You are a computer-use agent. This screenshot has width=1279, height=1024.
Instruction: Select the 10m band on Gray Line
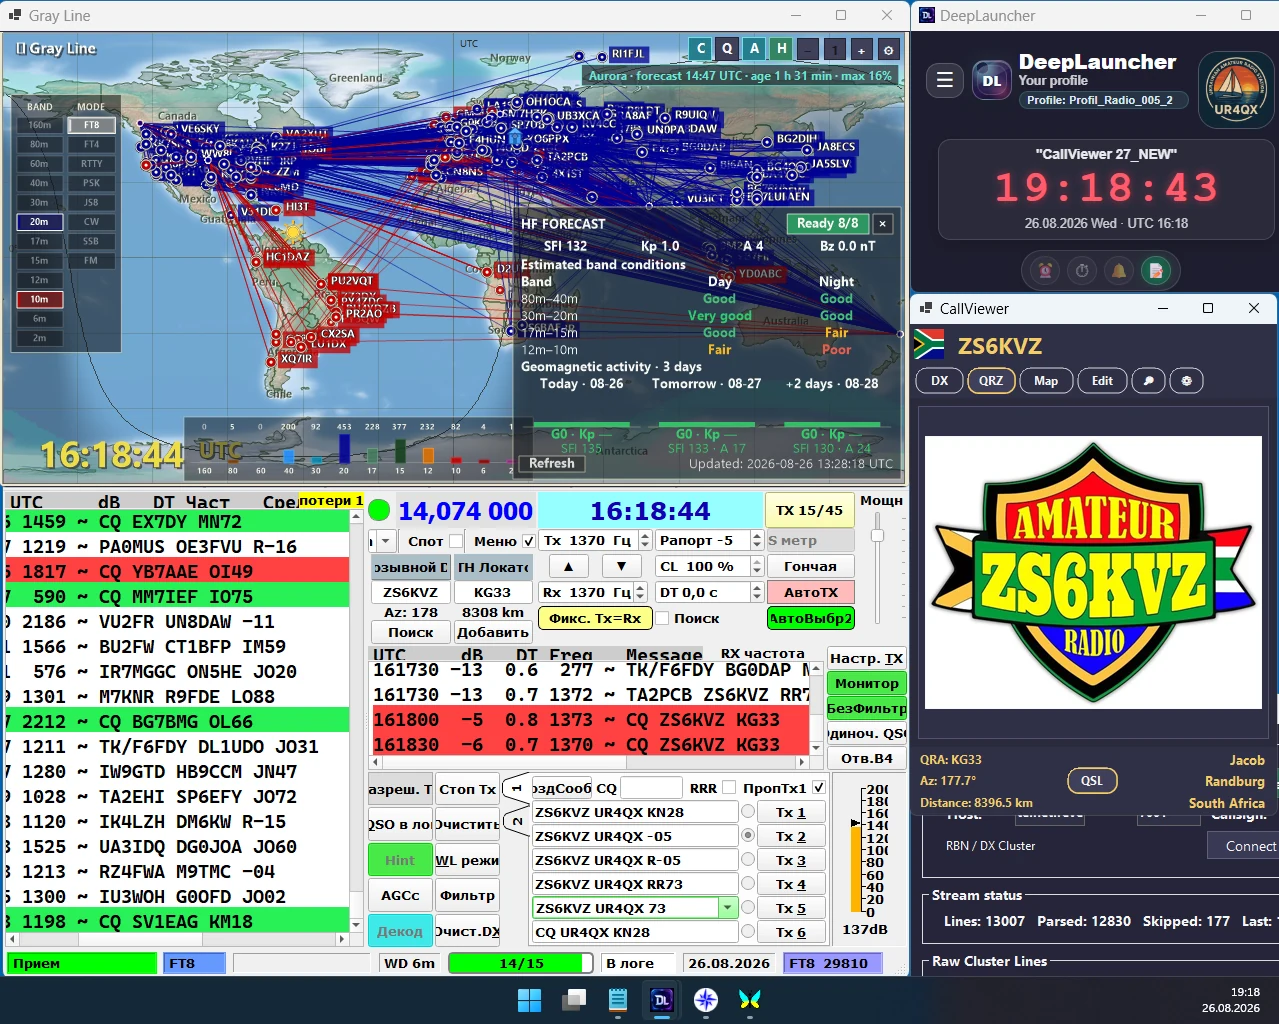tap(40, 299)
